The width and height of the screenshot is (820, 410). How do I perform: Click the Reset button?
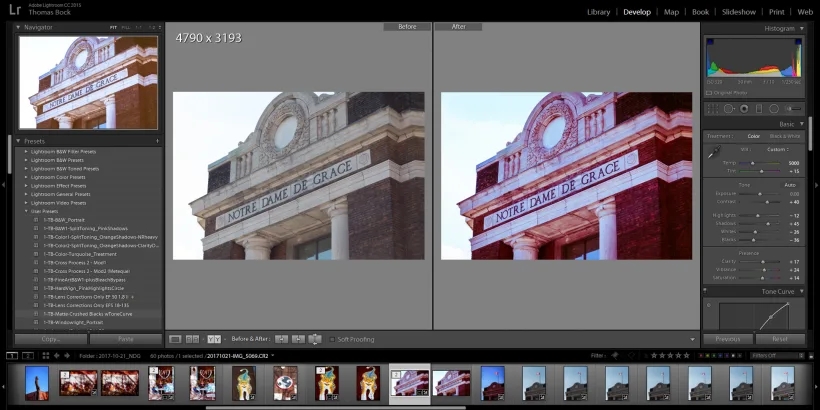(x=779, y=339)
